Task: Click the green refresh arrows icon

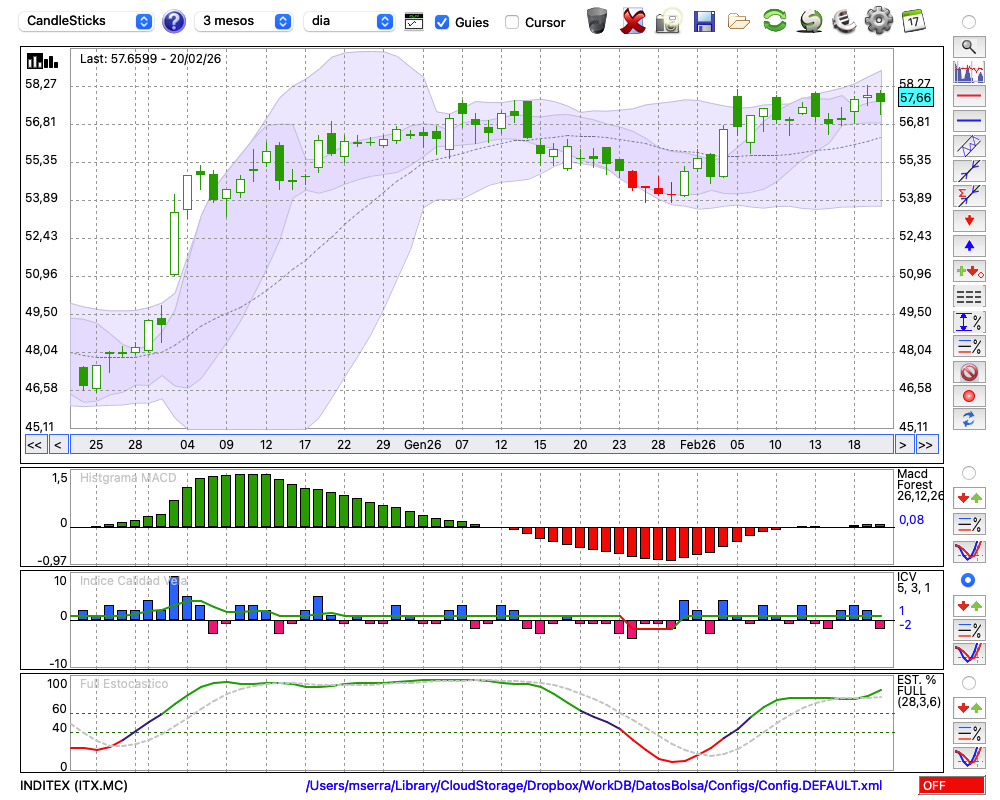Action: tap(774, 21)
